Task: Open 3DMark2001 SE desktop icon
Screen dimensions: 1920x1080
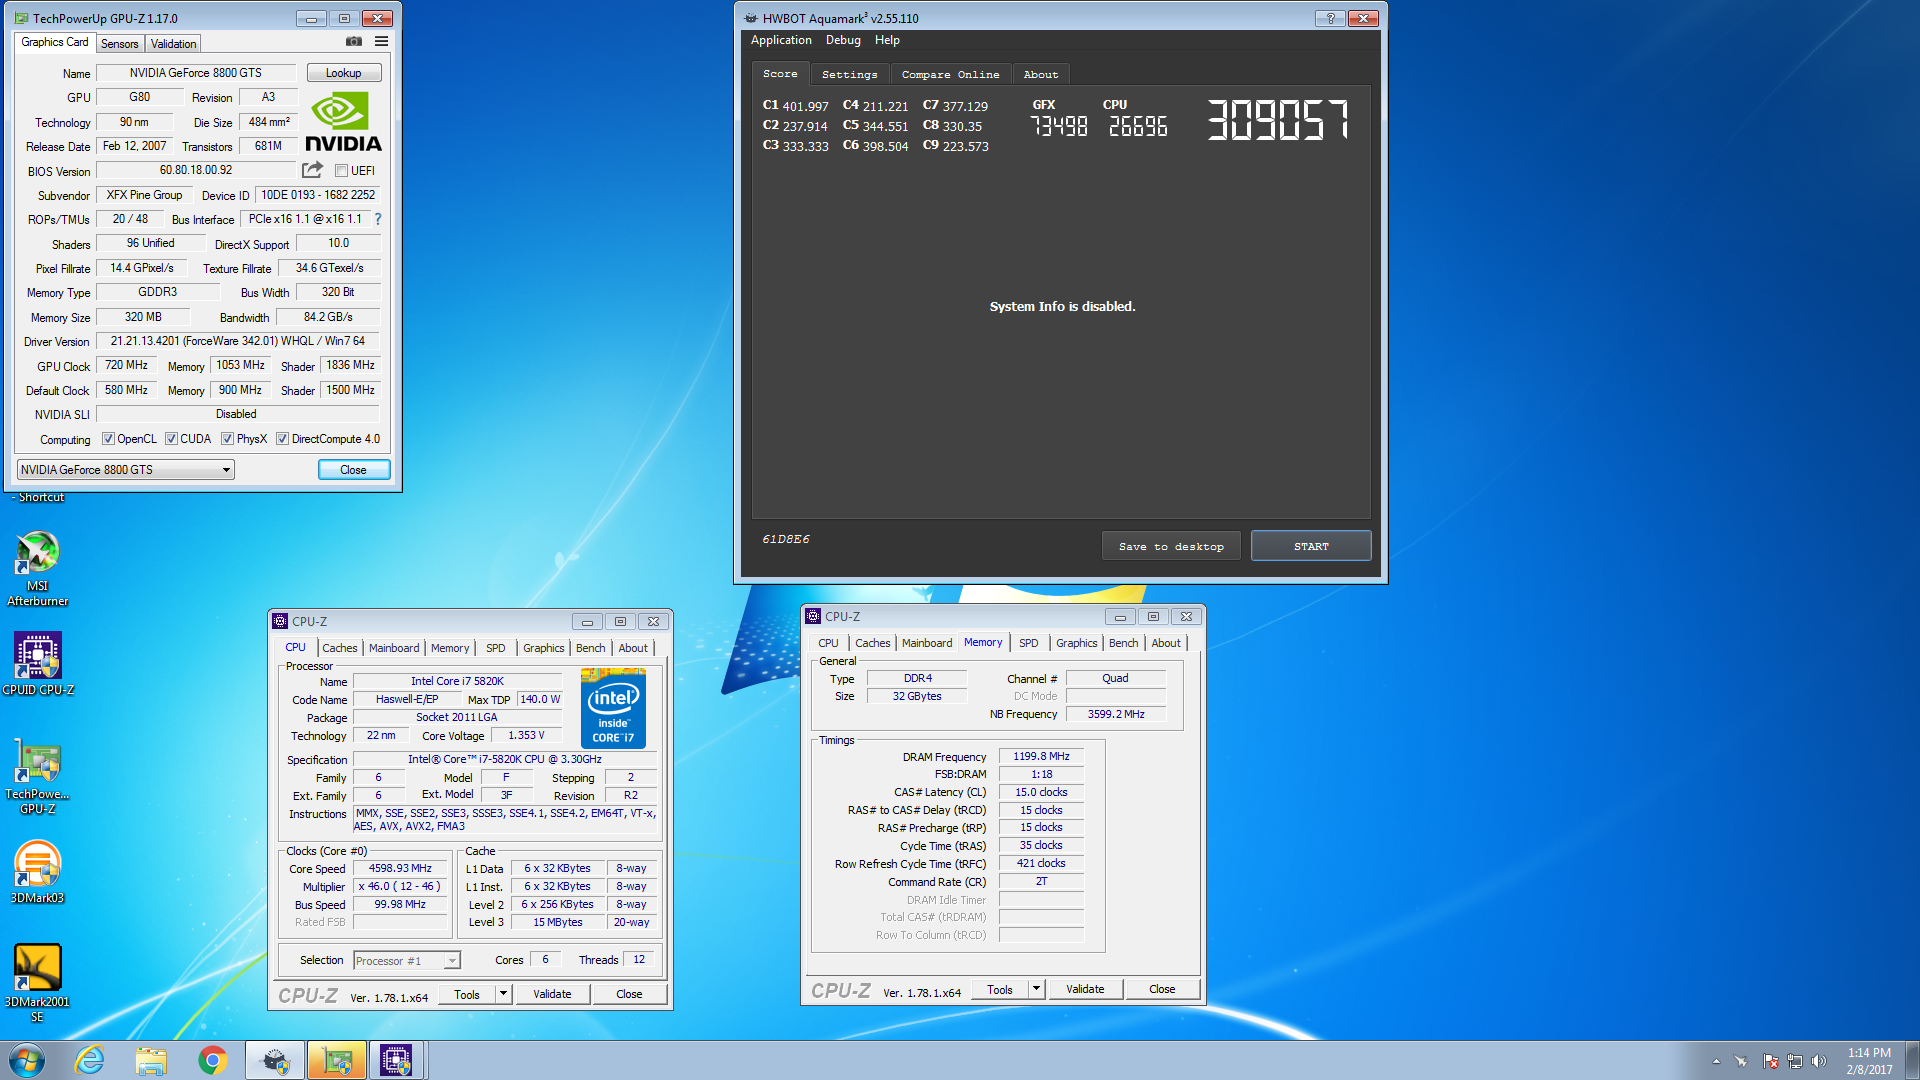Action: tap(37, 983)
